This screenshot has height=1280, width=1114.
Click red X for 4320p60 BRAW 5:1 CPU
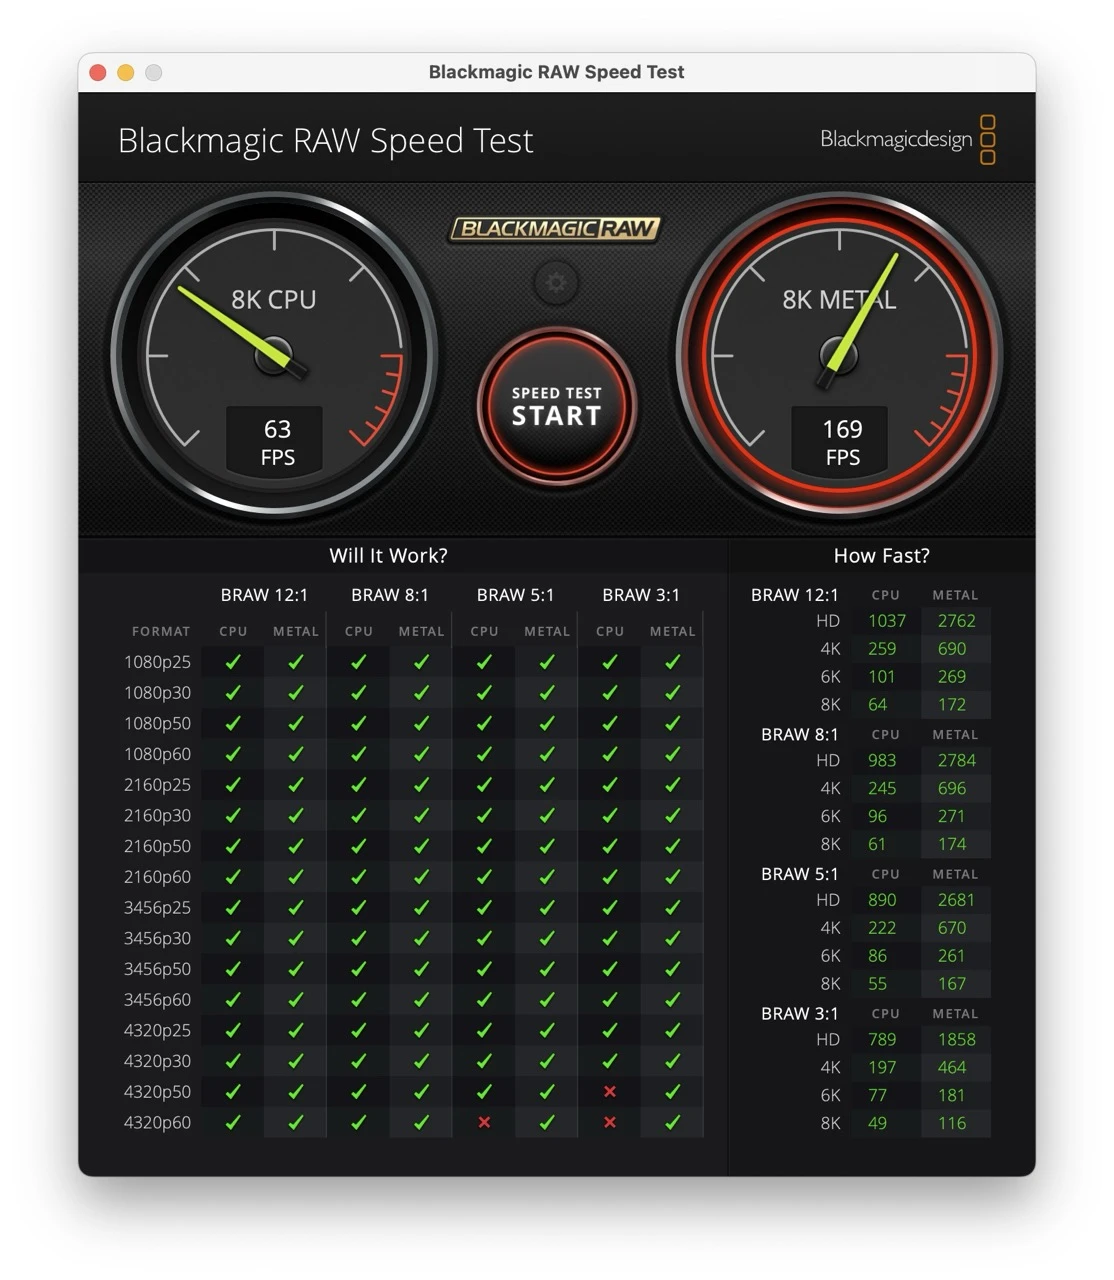tap(484, 1122)
